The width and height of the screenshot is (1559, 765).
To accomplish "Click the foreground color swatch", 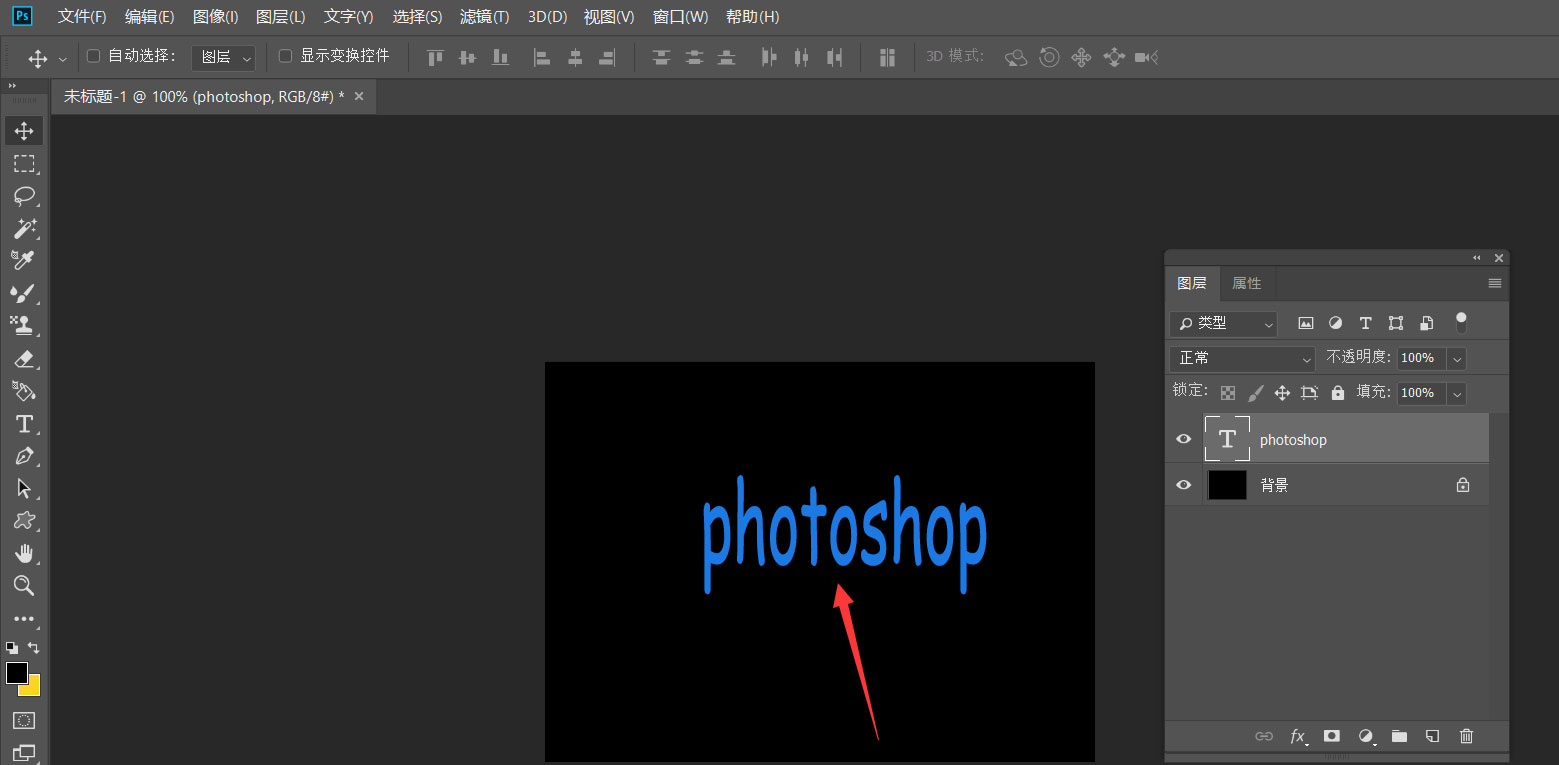I will click(x=16, y=673).
